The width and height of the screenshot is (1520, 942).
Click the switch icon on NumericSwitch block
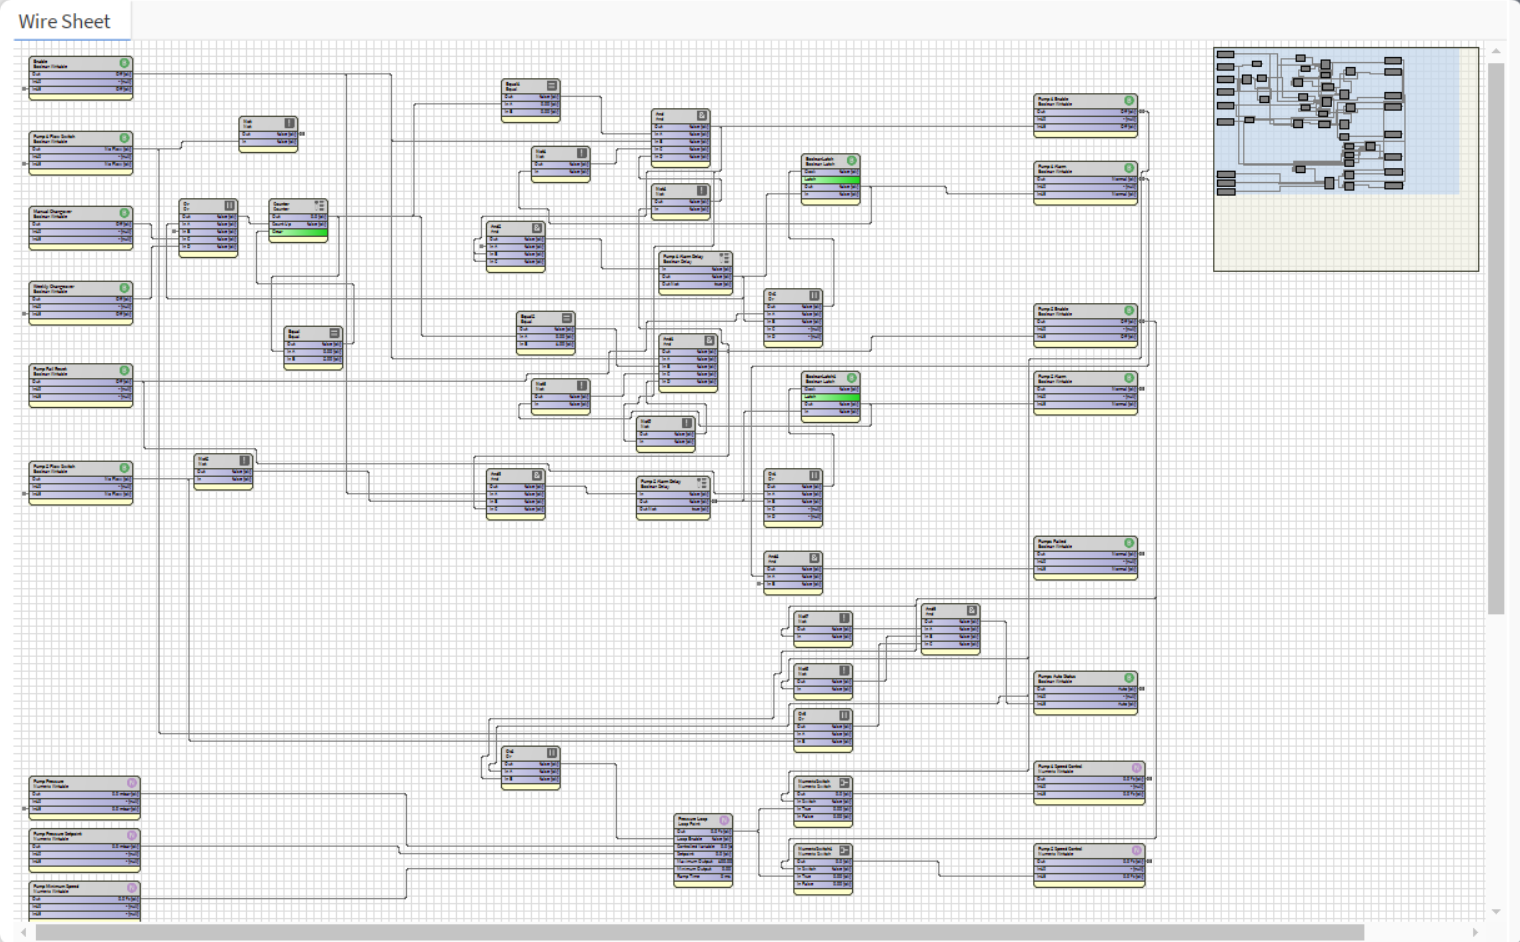(x=844, y=783)
